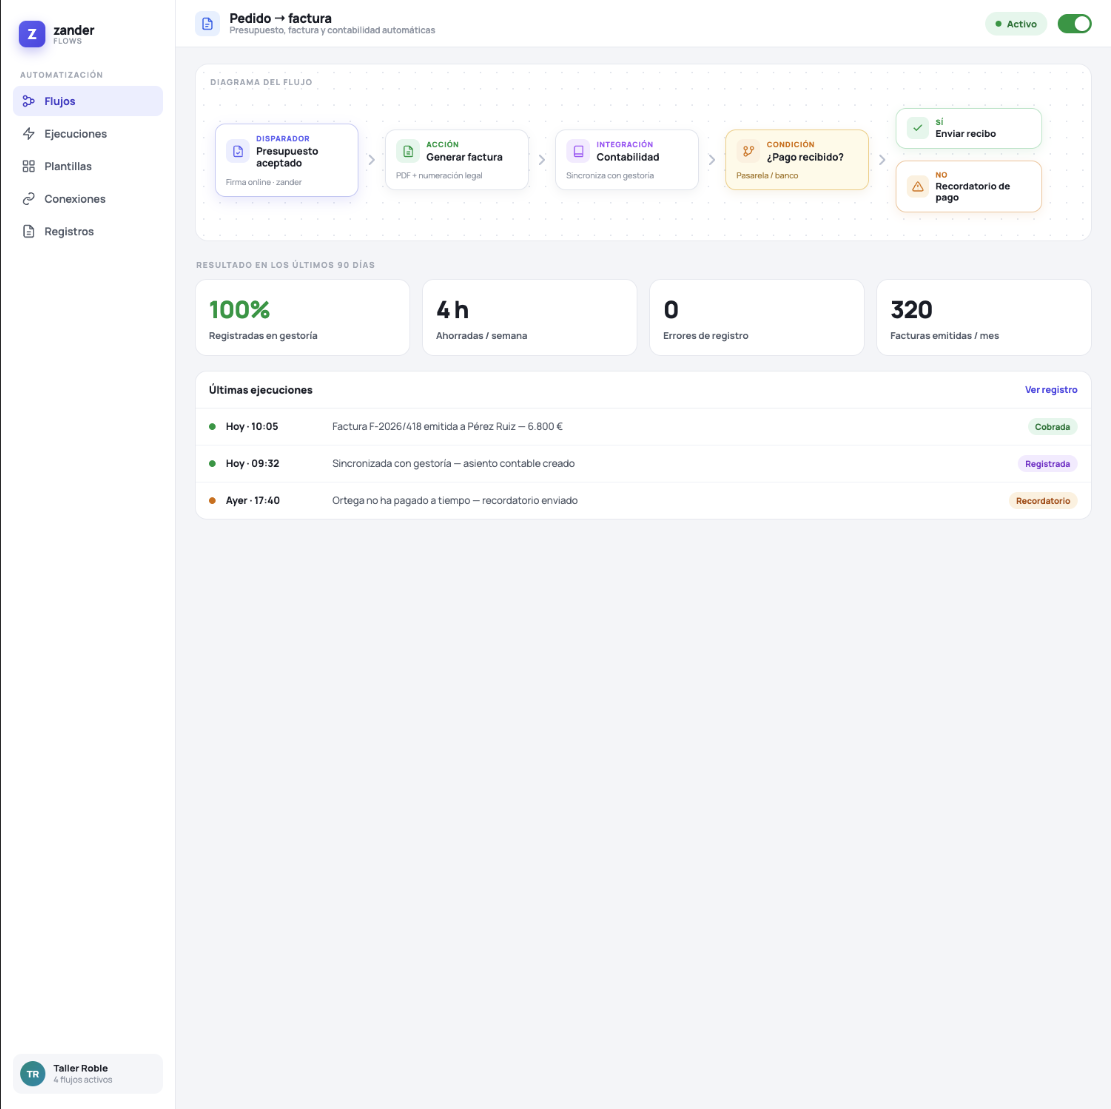Click the 4 h Ahorradas / semana card
Viewport: 1111px width, 1109px height.
530,317
